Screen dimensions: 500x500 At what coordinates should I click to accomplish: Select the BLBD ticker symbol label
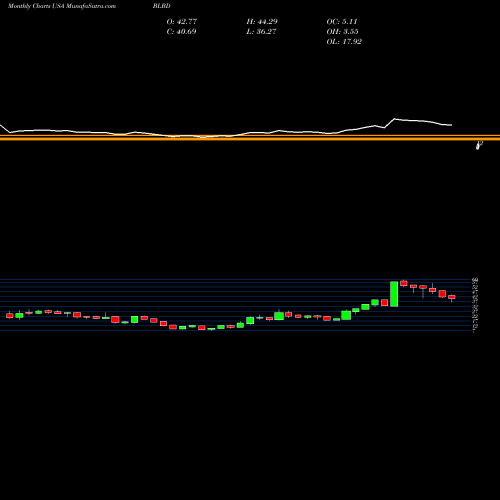(x=162, y=6)
